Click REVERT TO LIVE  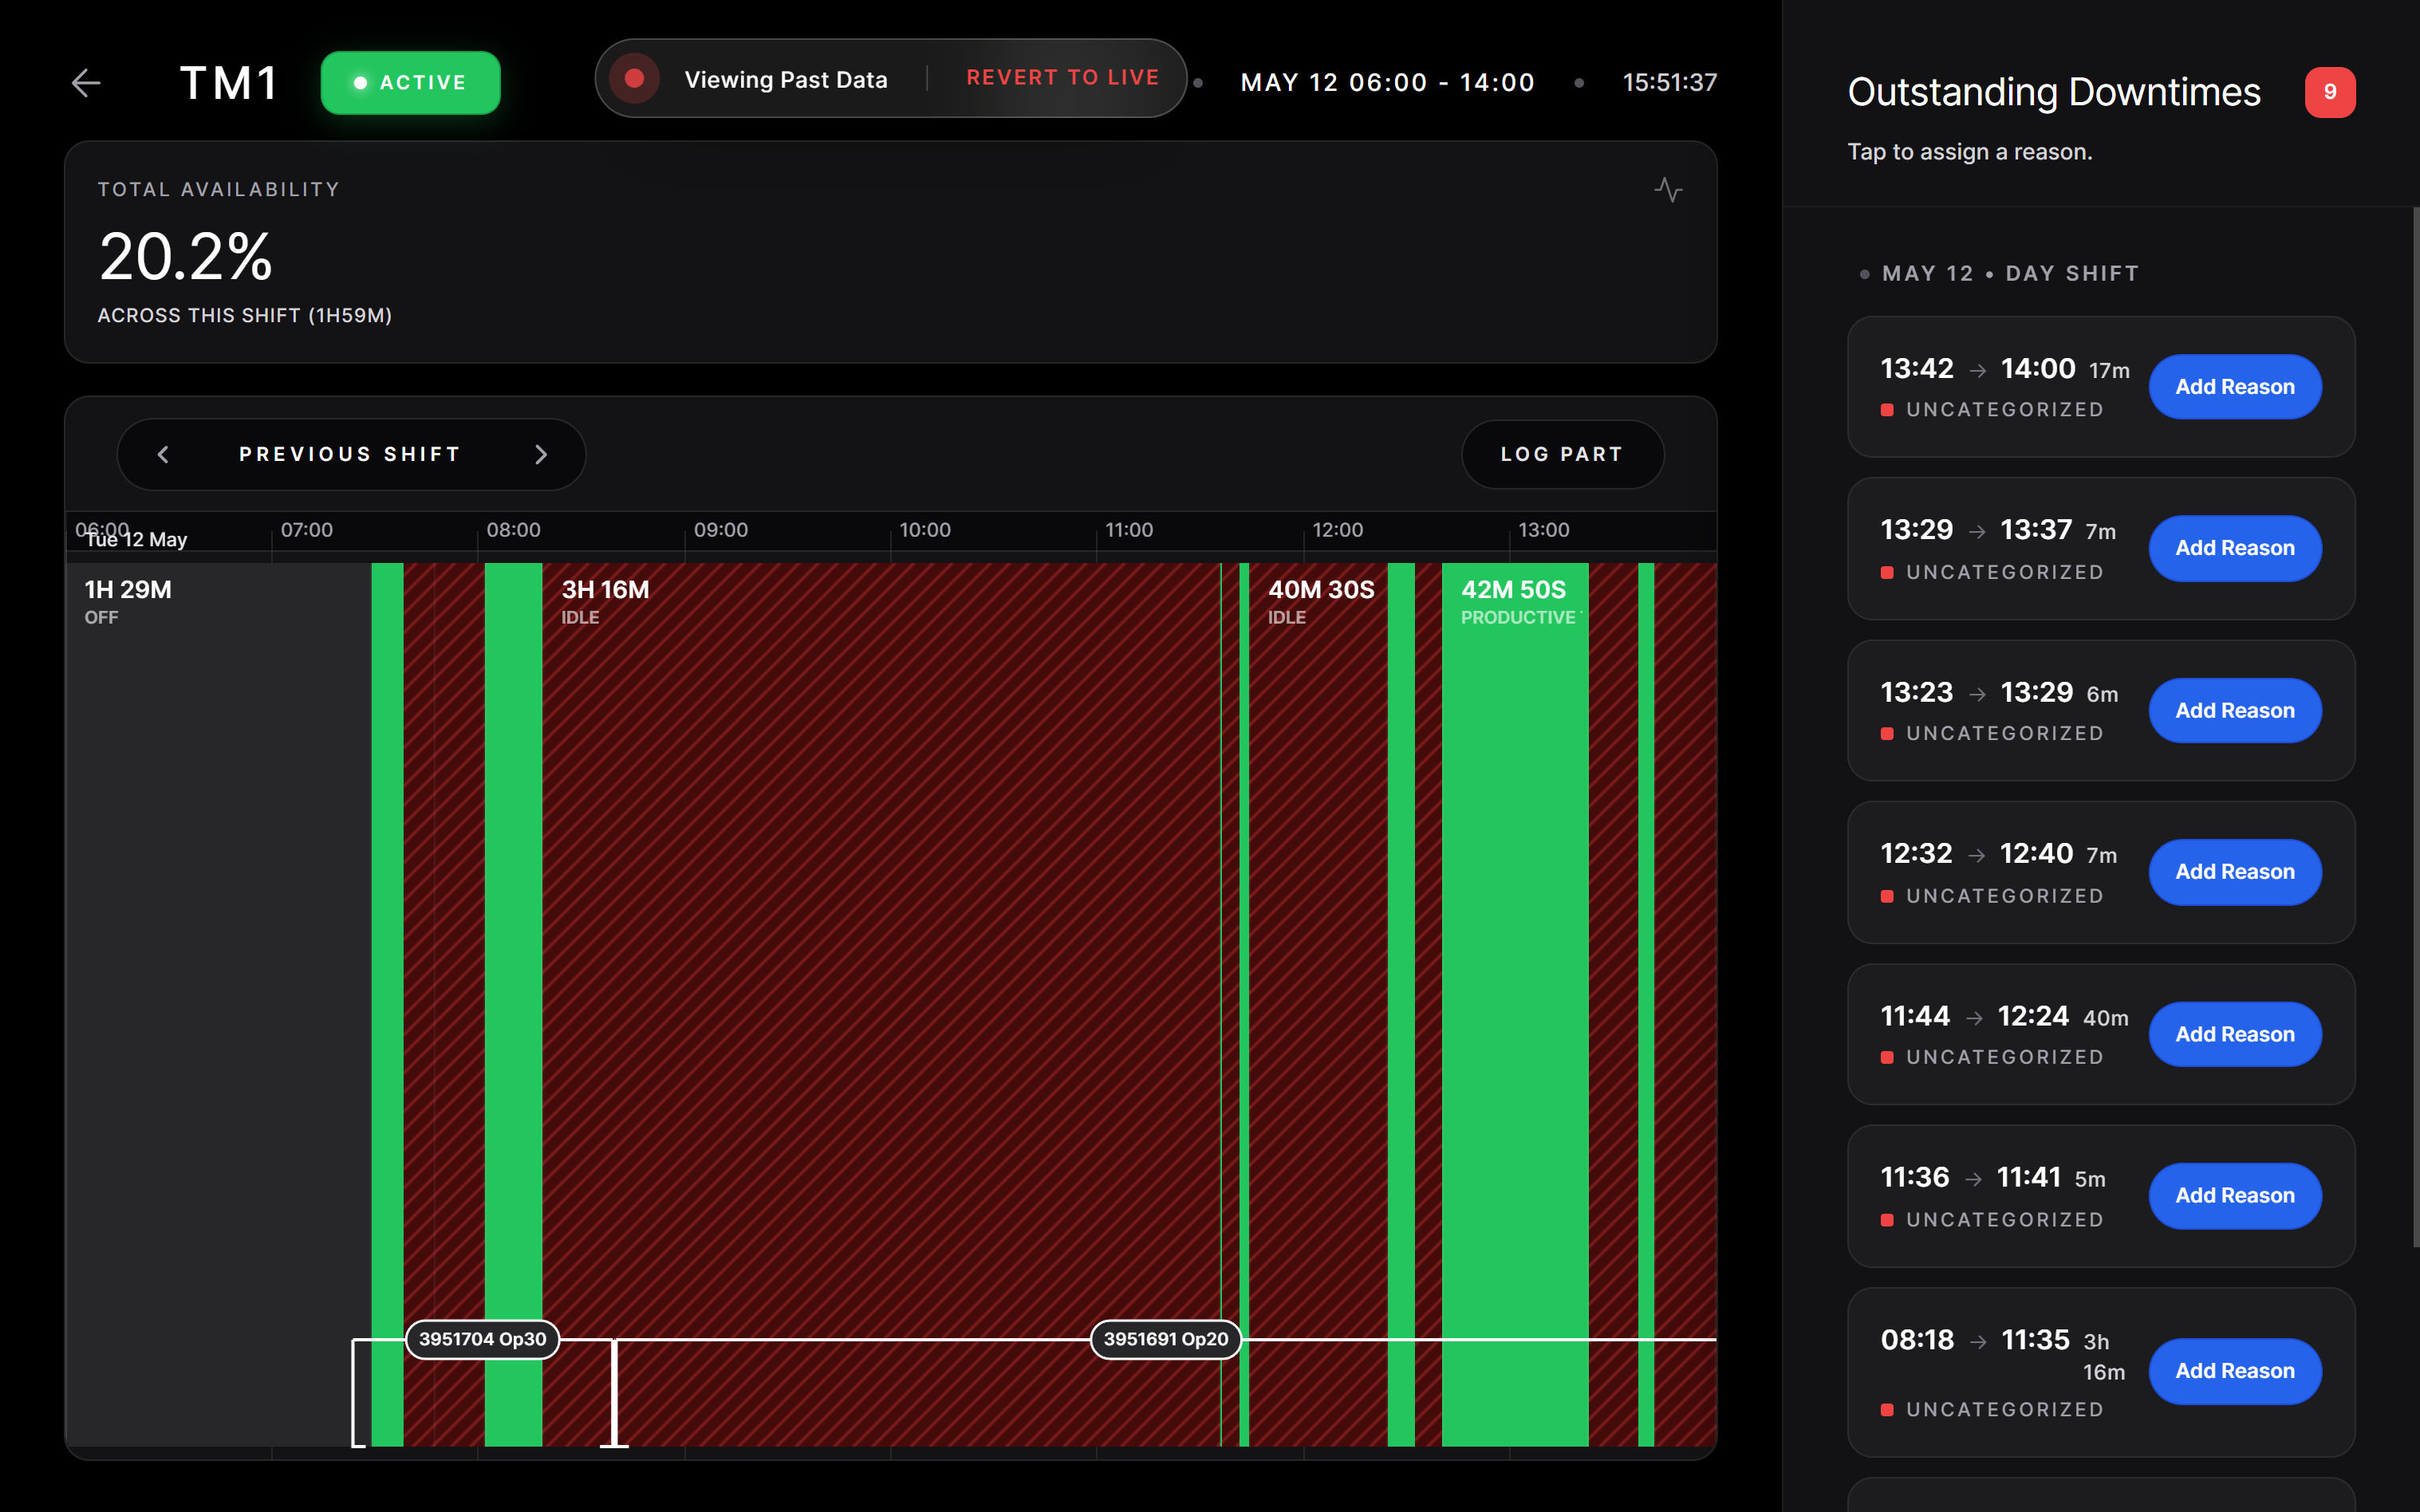click(1062, 78)
